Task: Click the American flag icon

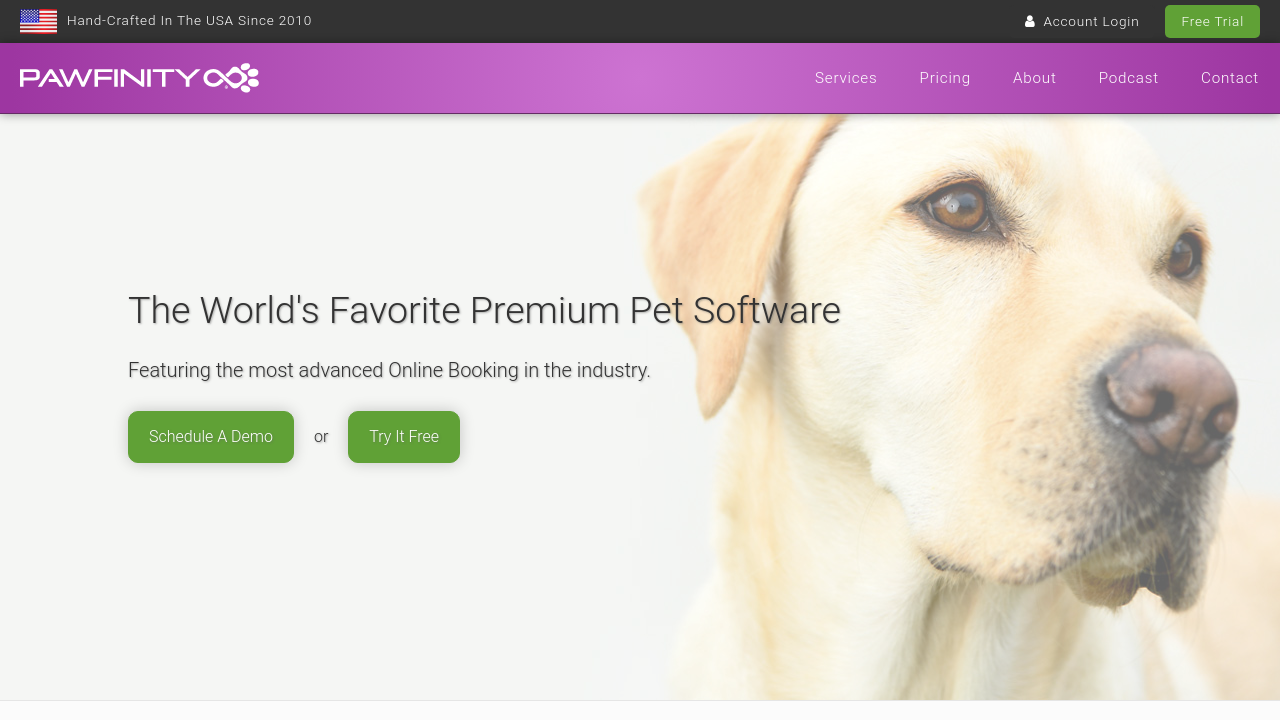Action: (x=38, y=21)
